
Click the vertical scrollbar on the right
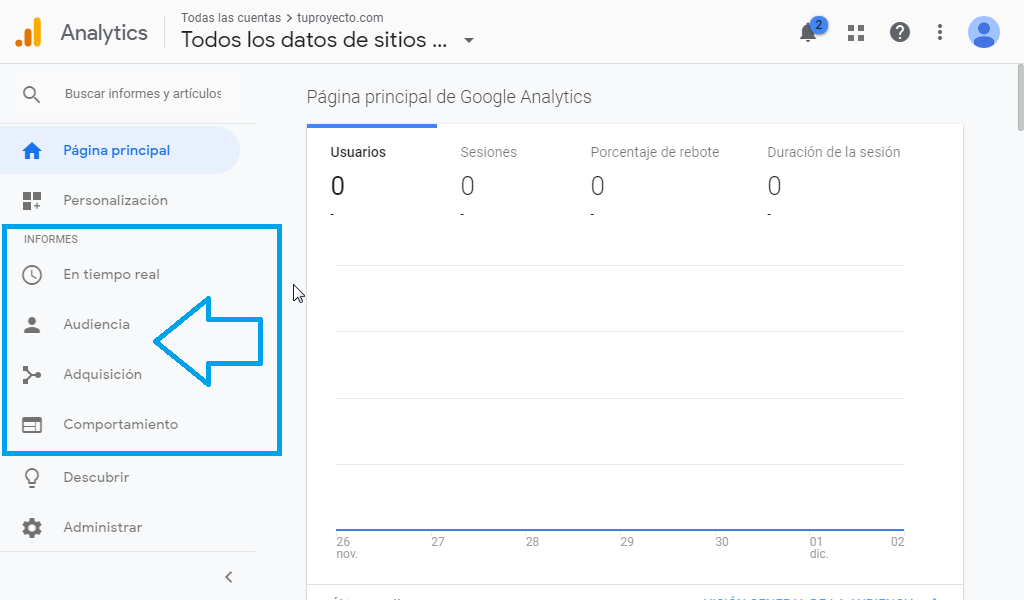1019,100
